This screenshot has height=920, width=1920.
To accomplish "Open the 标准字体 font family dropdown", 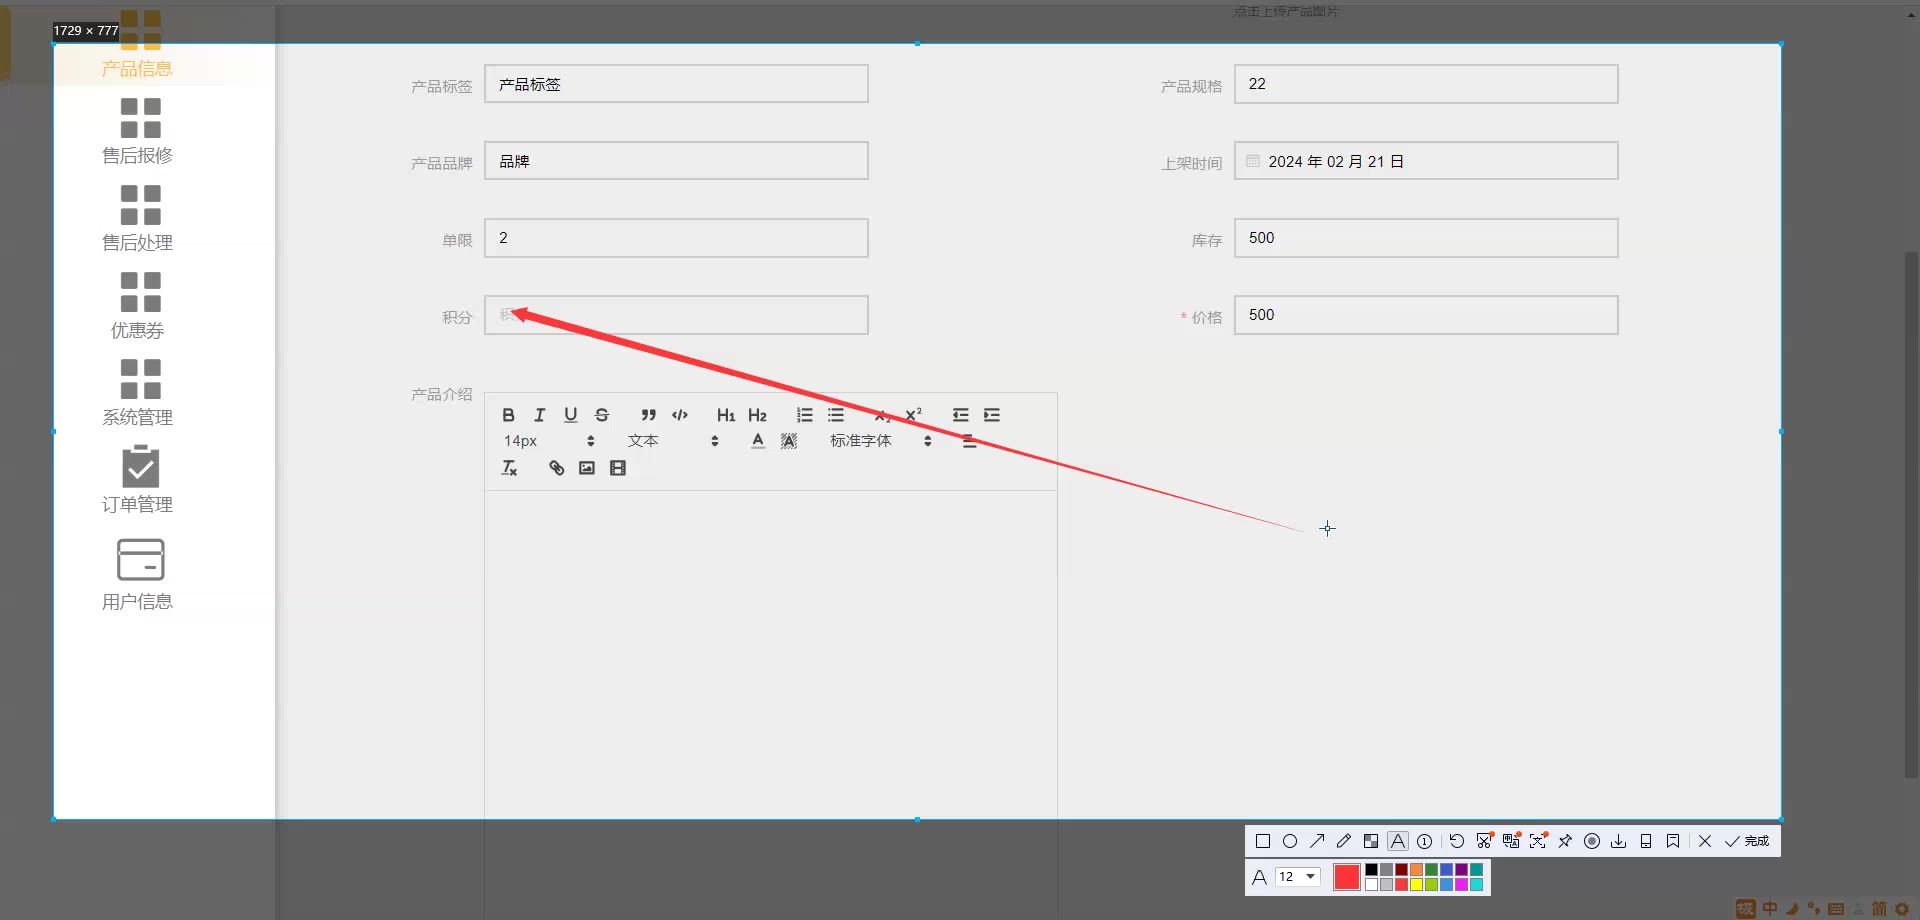I will pos(880,441).
